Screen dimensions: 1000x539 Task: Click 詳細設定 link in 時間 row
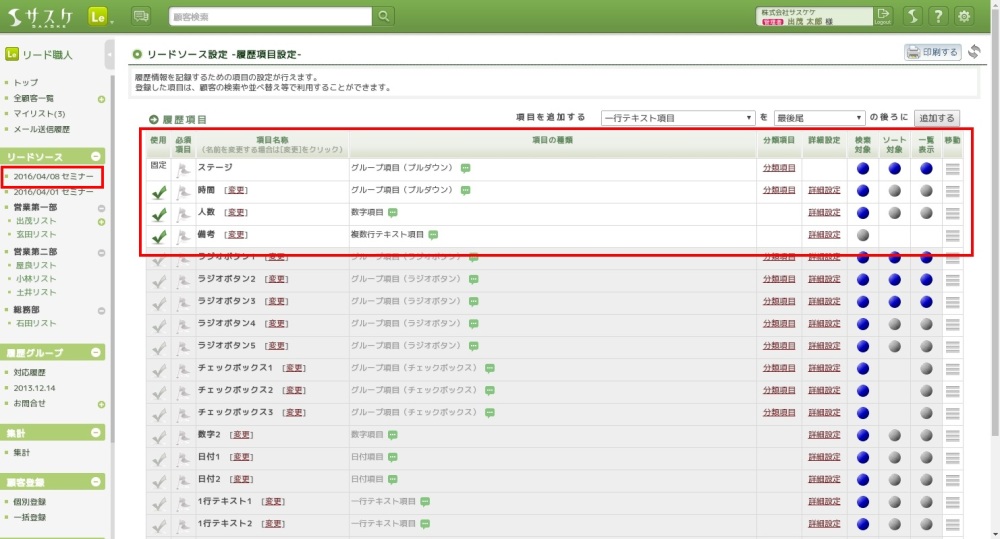click(823, 190)
